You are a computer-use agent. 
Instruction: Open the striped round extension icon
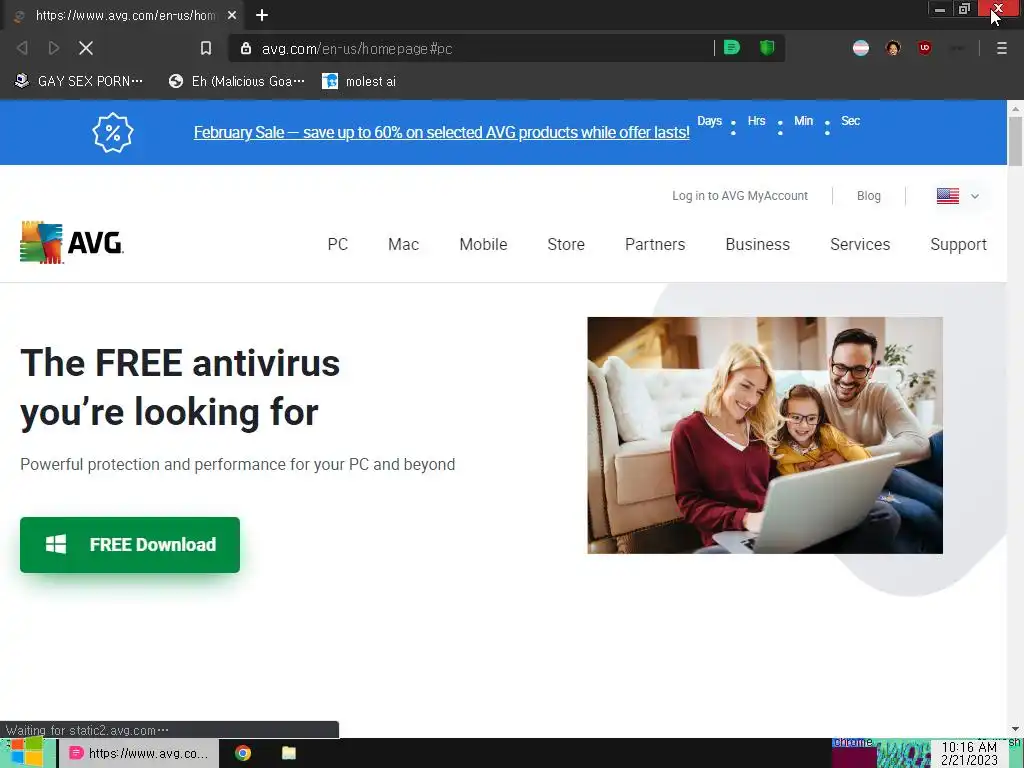click(x=861, y=48)
